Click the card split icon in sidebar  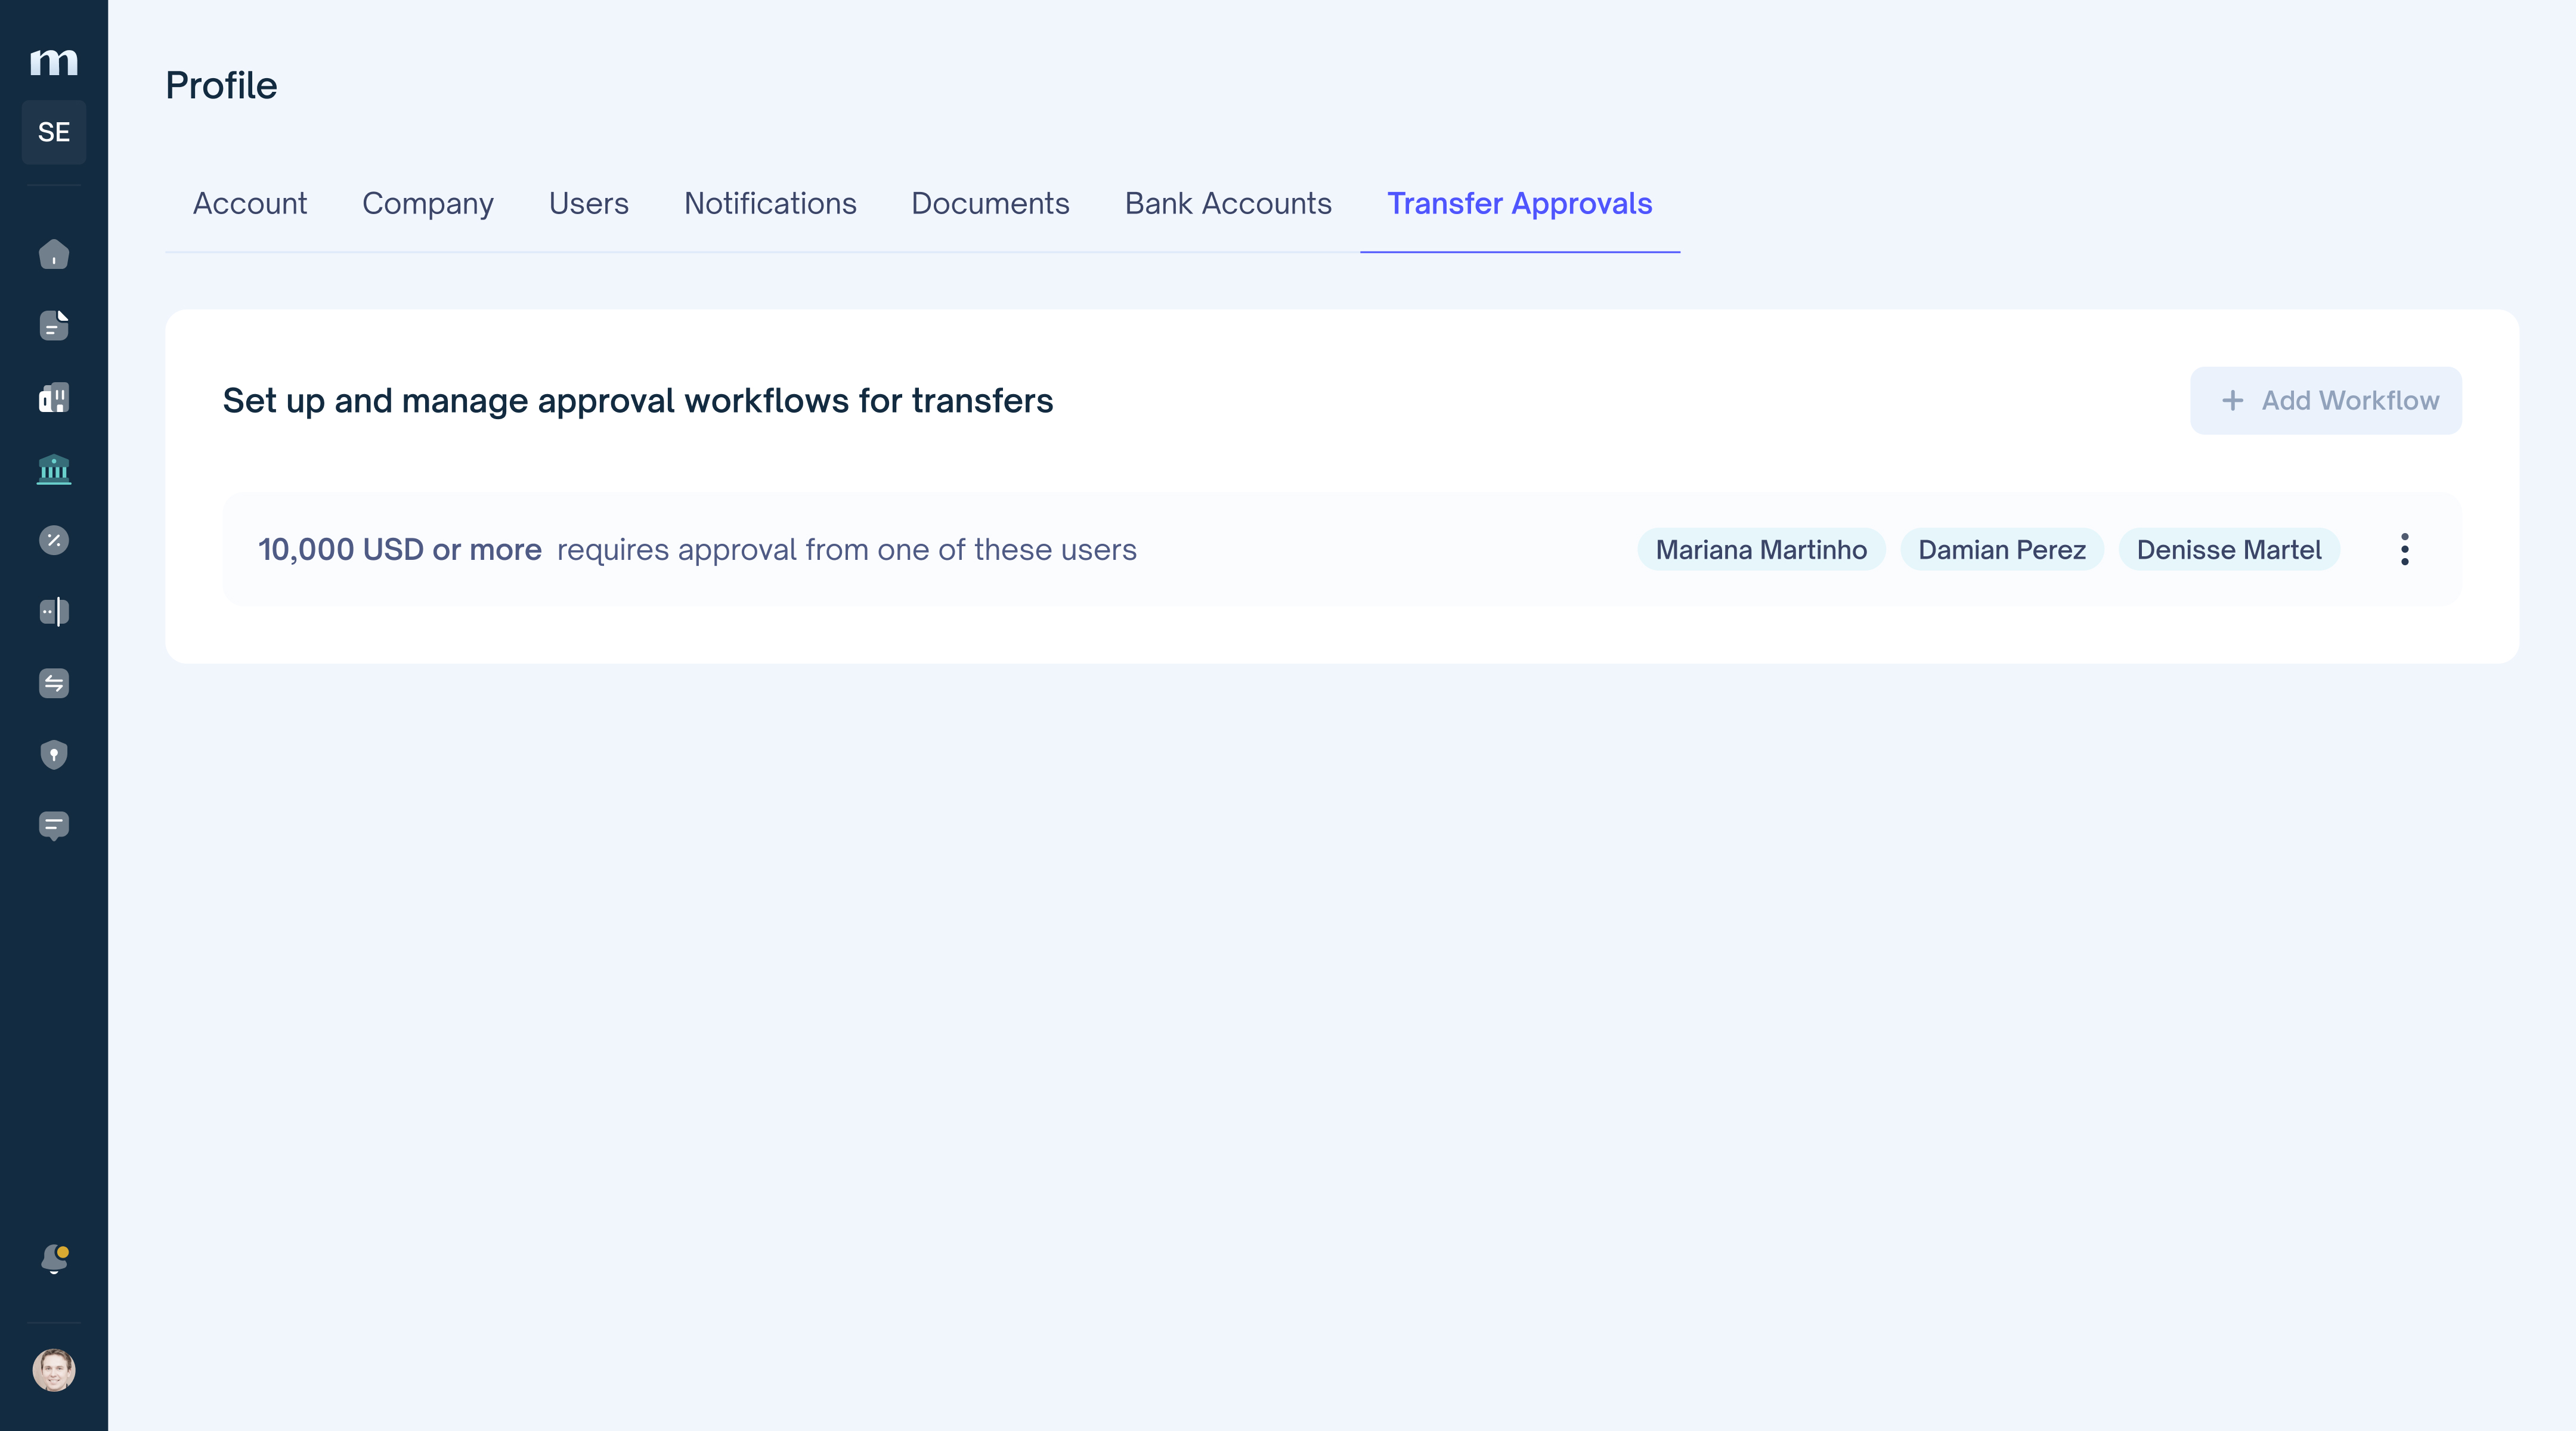click(54, 611)
